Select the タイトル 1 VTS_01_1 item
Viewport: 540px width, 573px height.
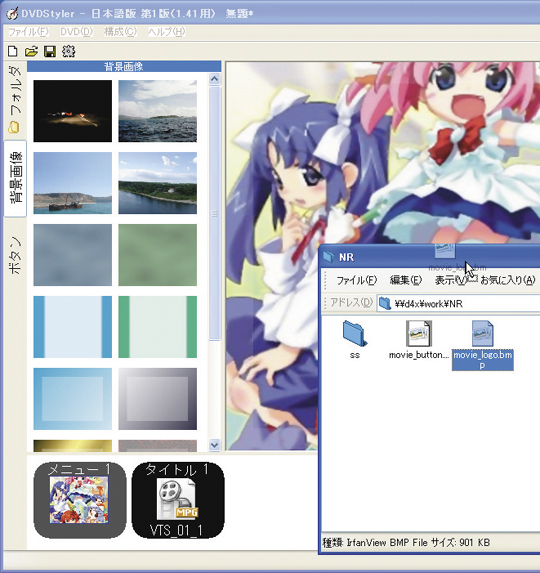(x=178, y=500)
